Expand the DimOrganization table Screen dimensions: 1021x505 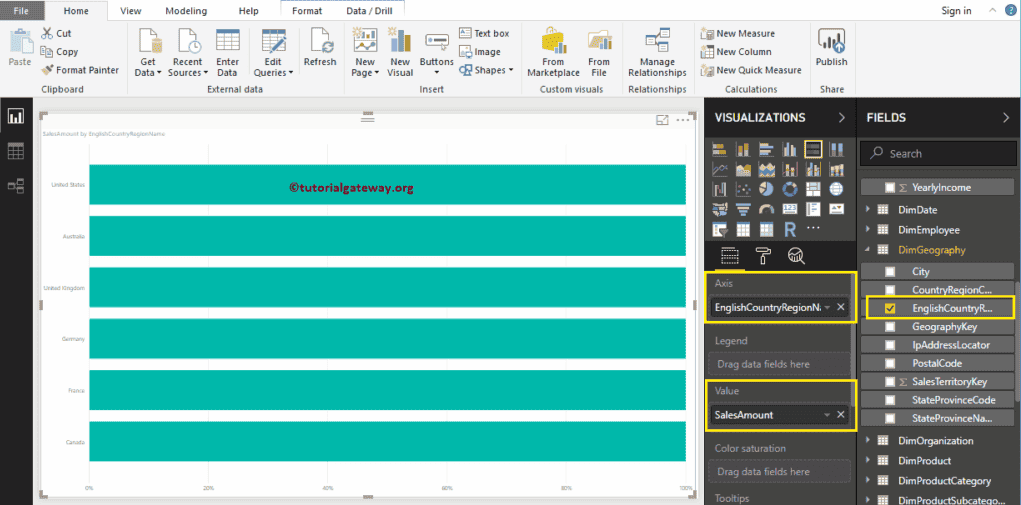(x=867, y=441)
